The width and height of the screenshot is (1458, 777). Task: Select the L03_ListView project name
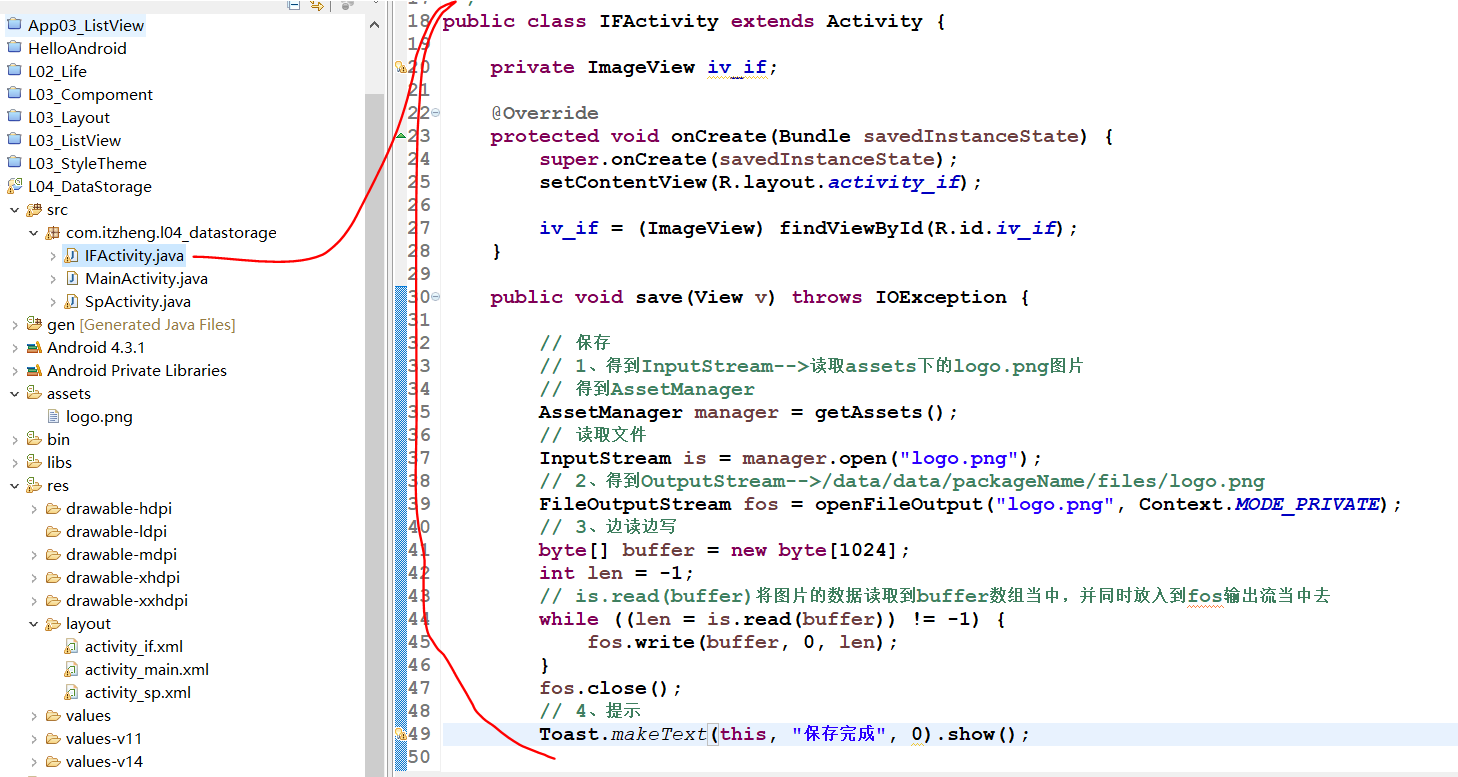[x=74, y=141]
